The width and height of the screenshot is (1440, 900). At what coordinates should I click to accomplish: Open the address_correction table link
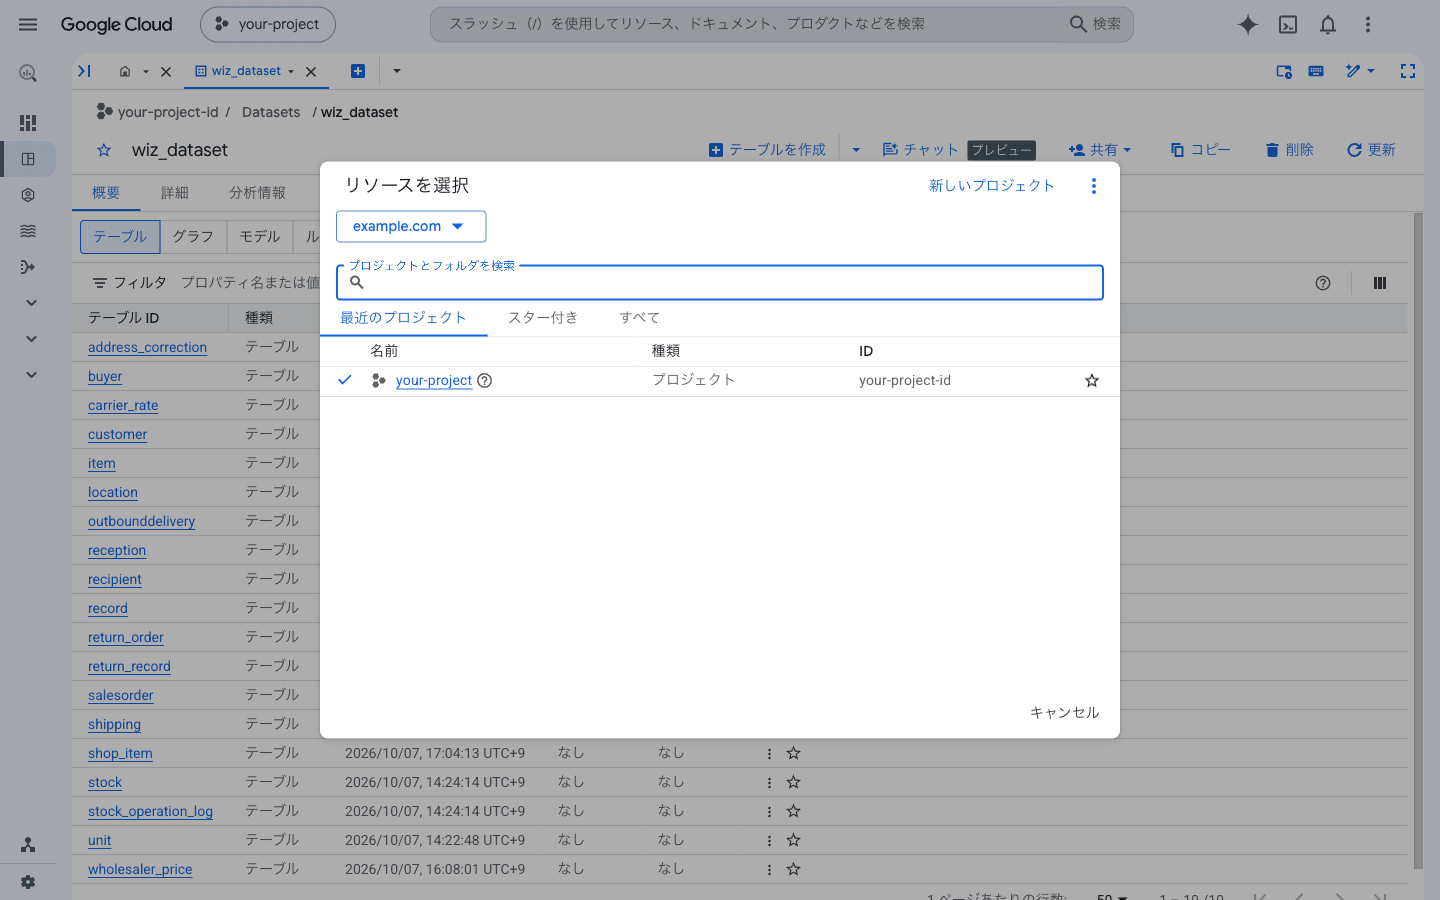tap(147, 348)
